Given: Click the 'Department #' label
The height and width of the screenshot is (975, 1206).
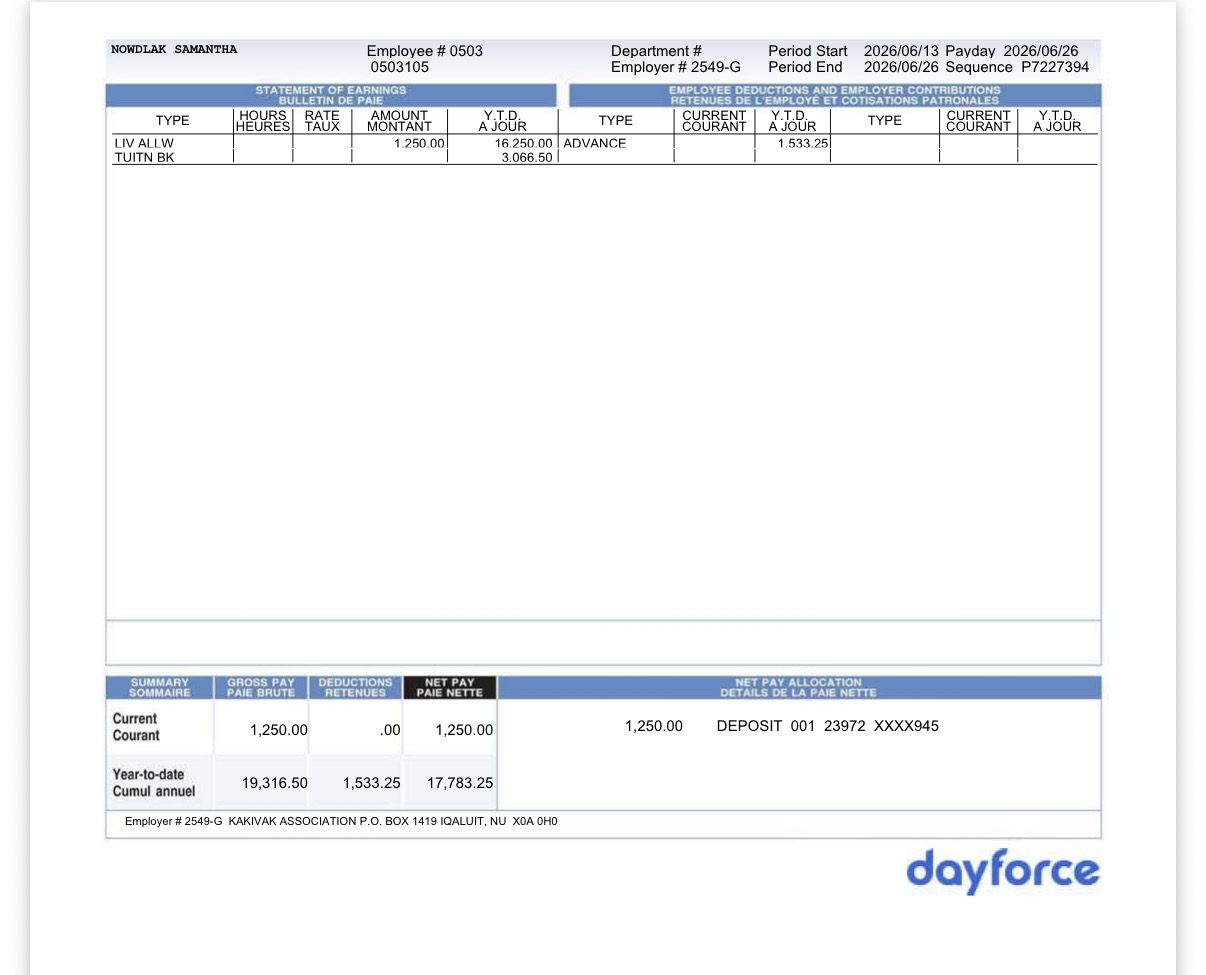Looking at the screenshot, I should (x=656, y=51).
